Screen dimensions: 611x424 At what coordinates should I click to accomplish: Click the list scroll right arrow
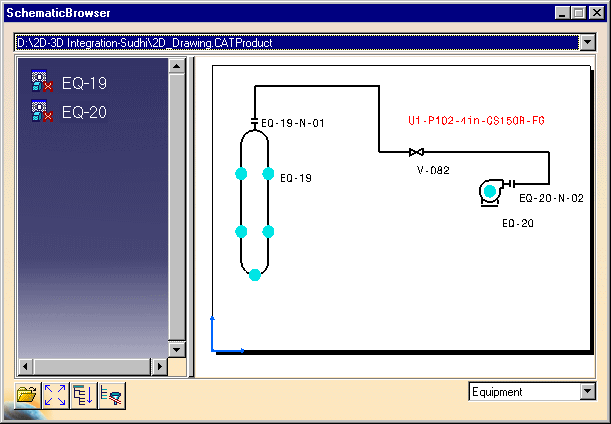point(159,366)
